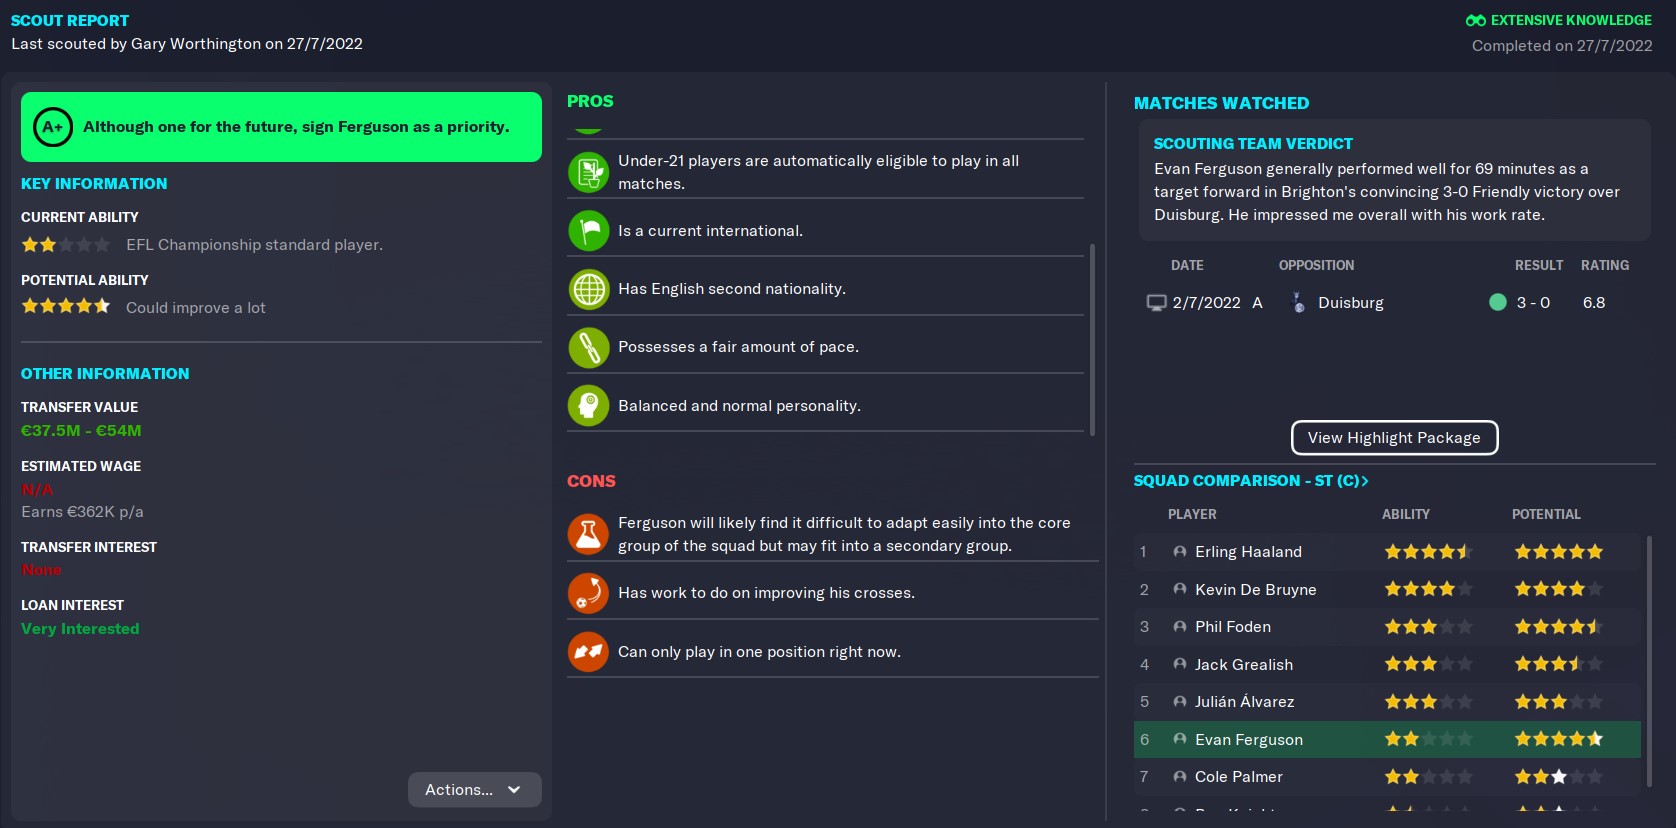
Task: Click the squad comparison list scrollbar
Action: (1649, 660)
